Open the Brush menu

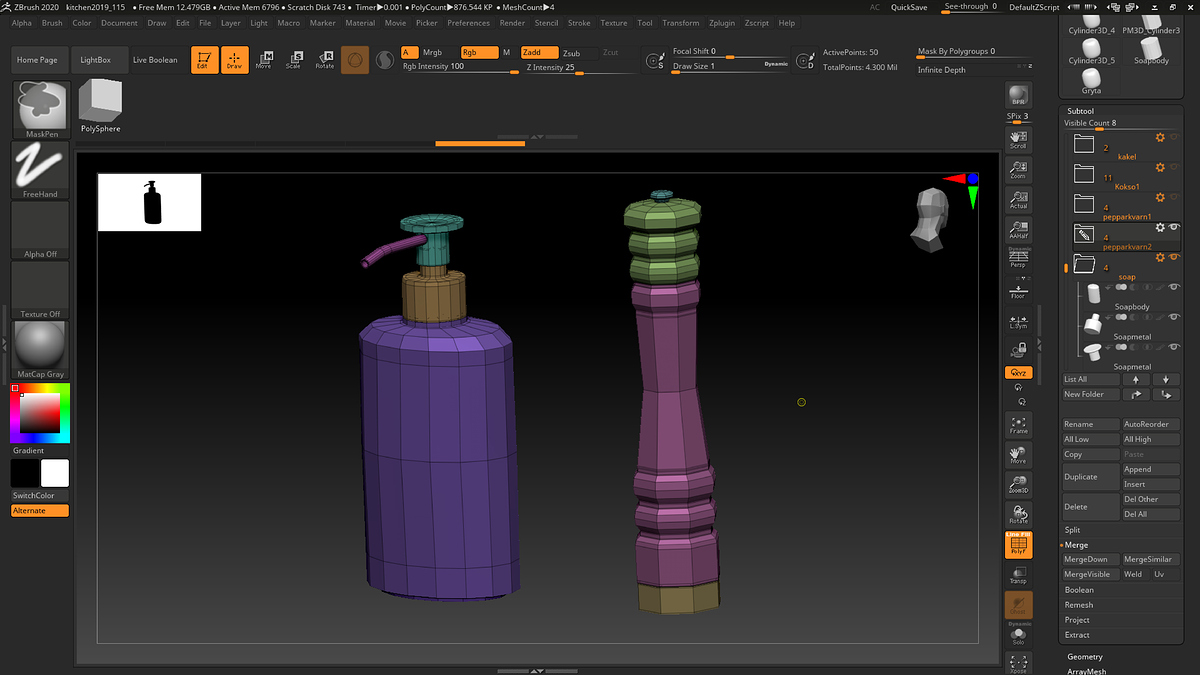pyautogui.click(x=51, y=23)
